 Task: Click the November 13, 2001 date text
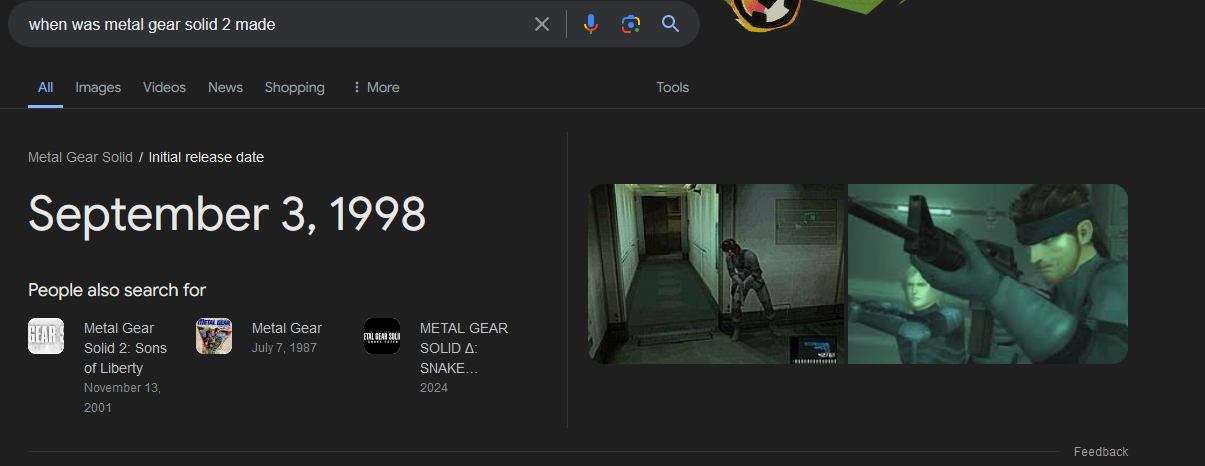[x=122, y=398]
